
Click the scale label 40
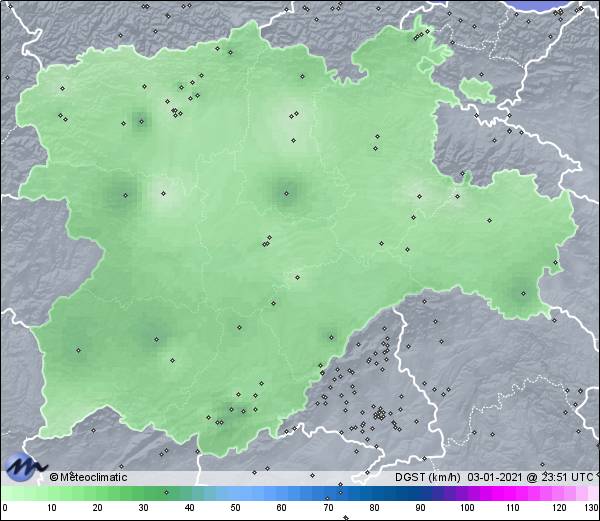click(x=189, y=508)
